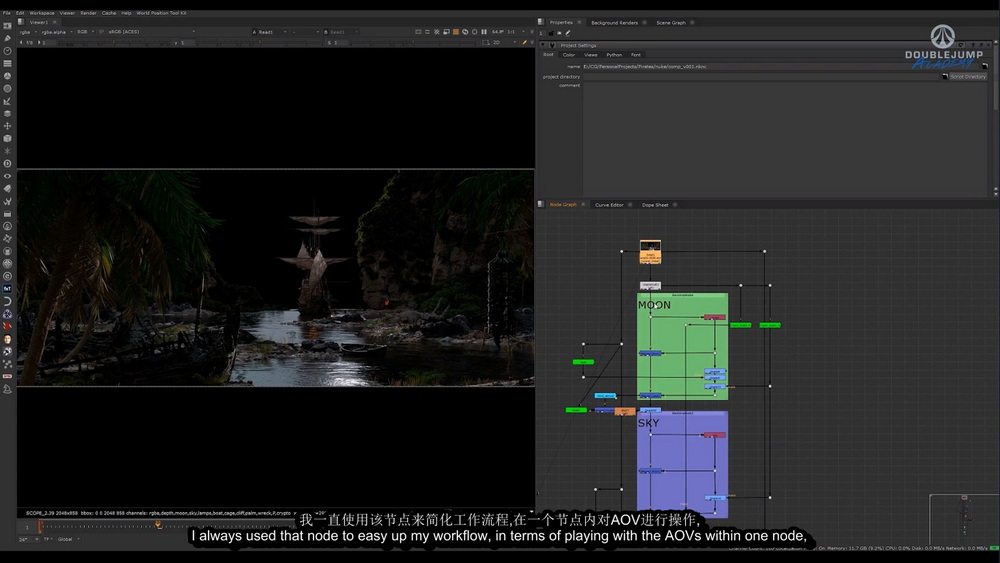Open the RGB display mode dropdown

click(85, 32)
